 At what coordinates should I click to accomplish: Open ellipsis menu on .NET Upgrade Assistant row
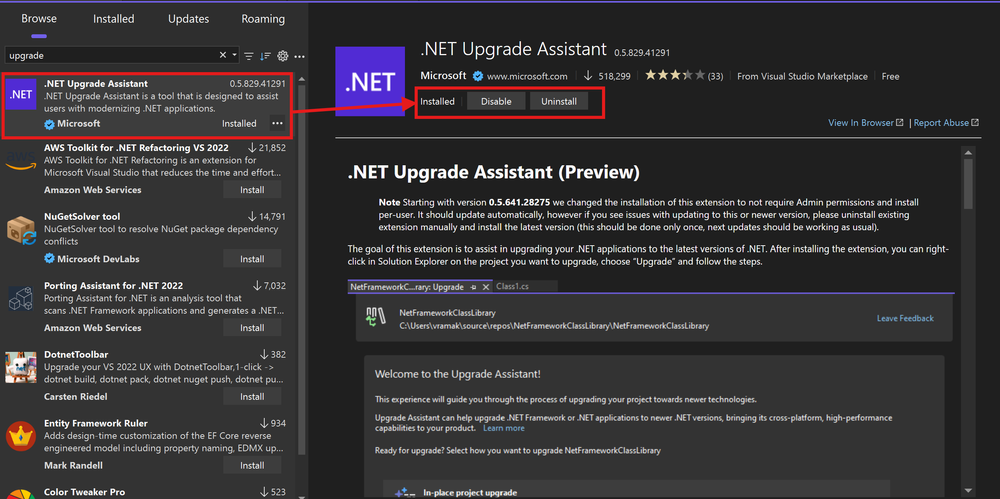277,123
